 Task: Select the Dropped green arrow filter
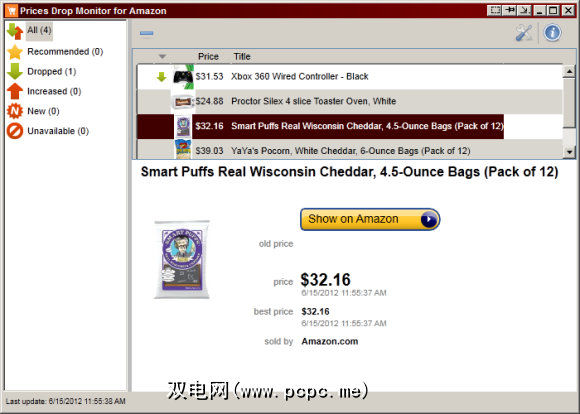point(42,71)
